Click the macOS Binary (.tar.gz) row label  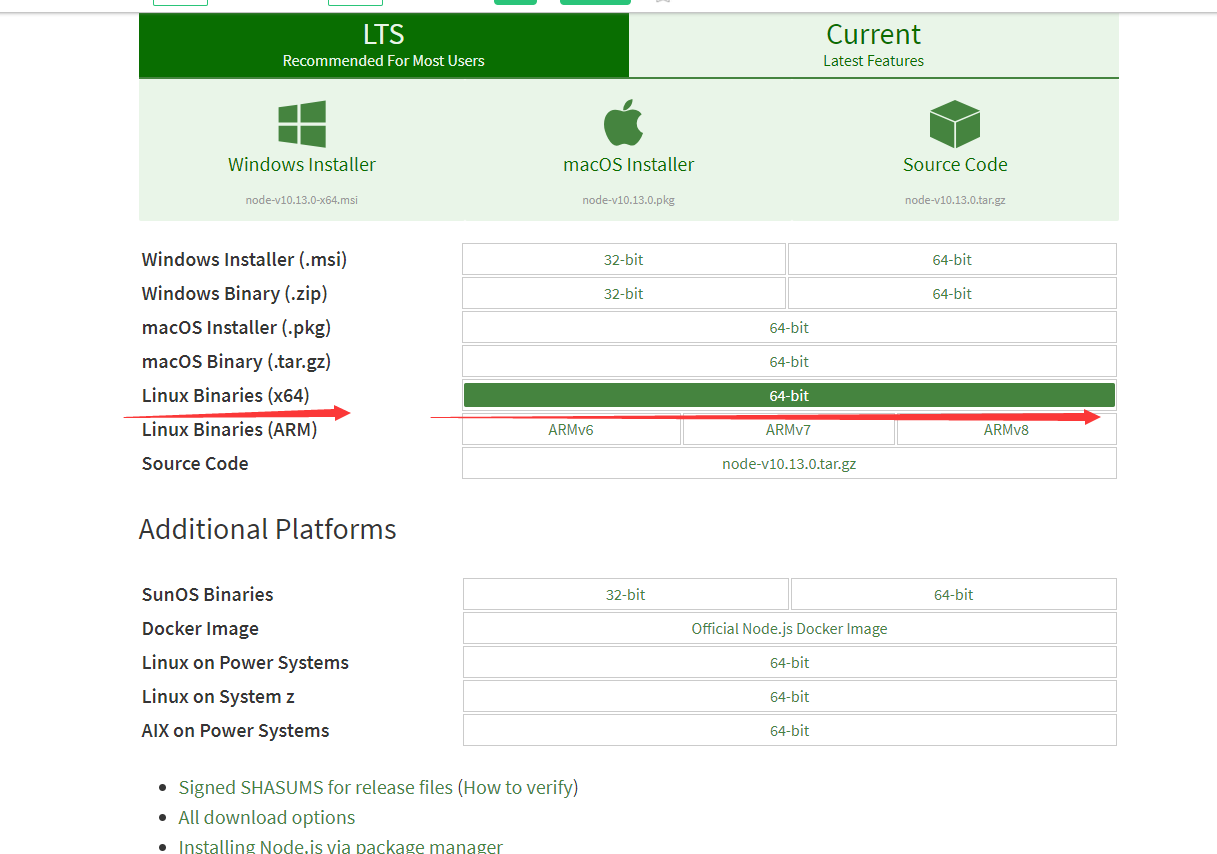236,361
